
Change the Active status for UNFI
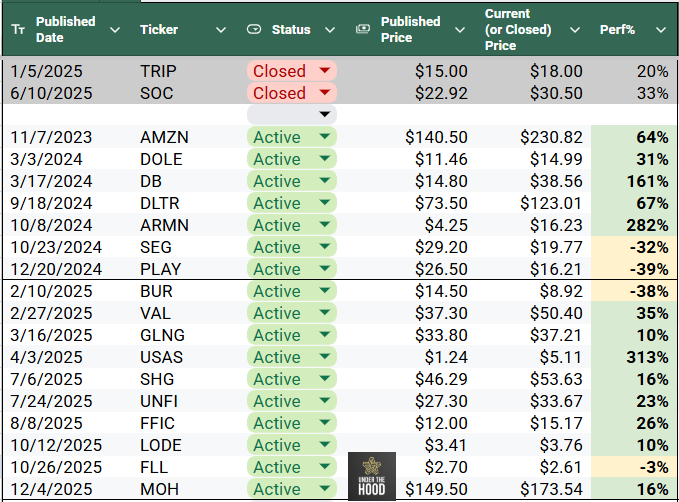292,401
